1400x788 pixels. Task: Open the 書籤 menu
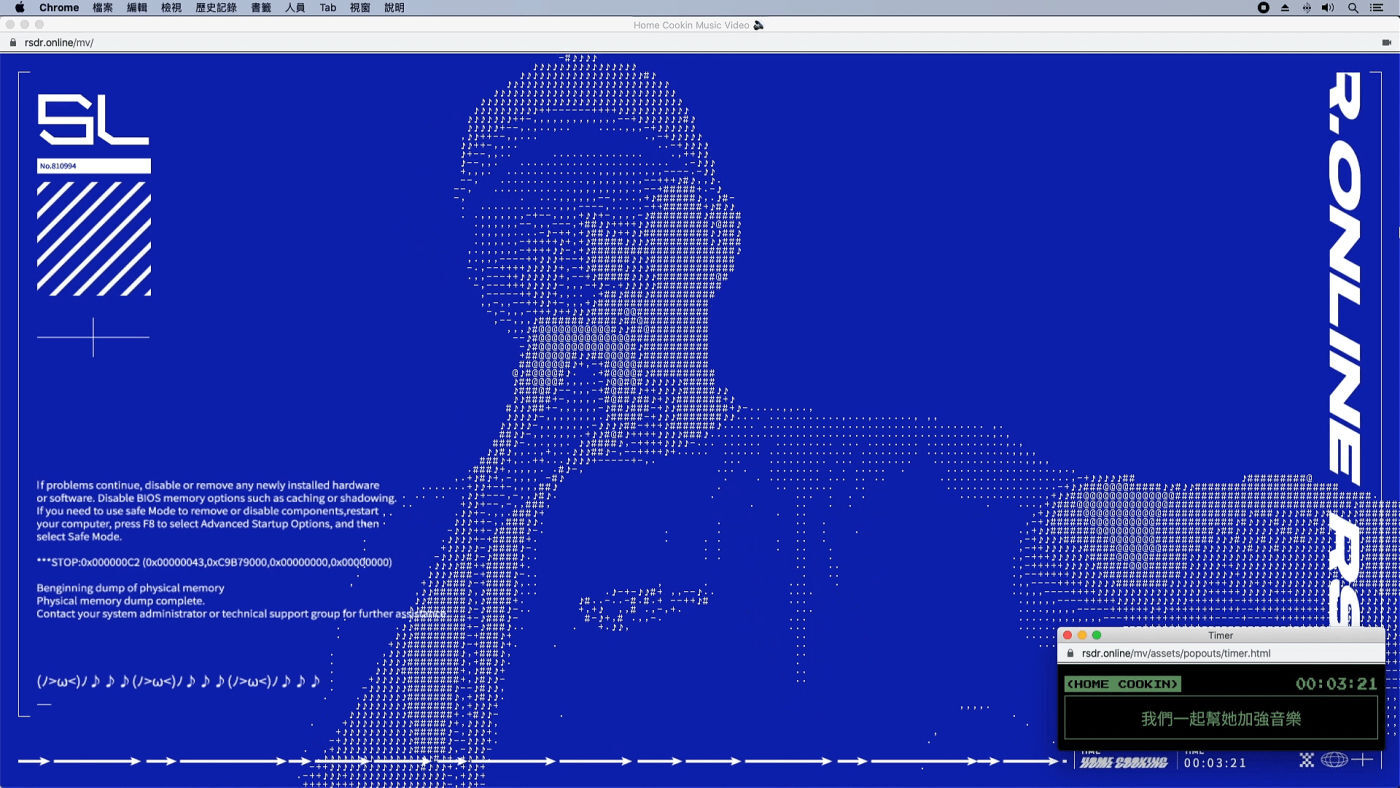pos(261,8)
